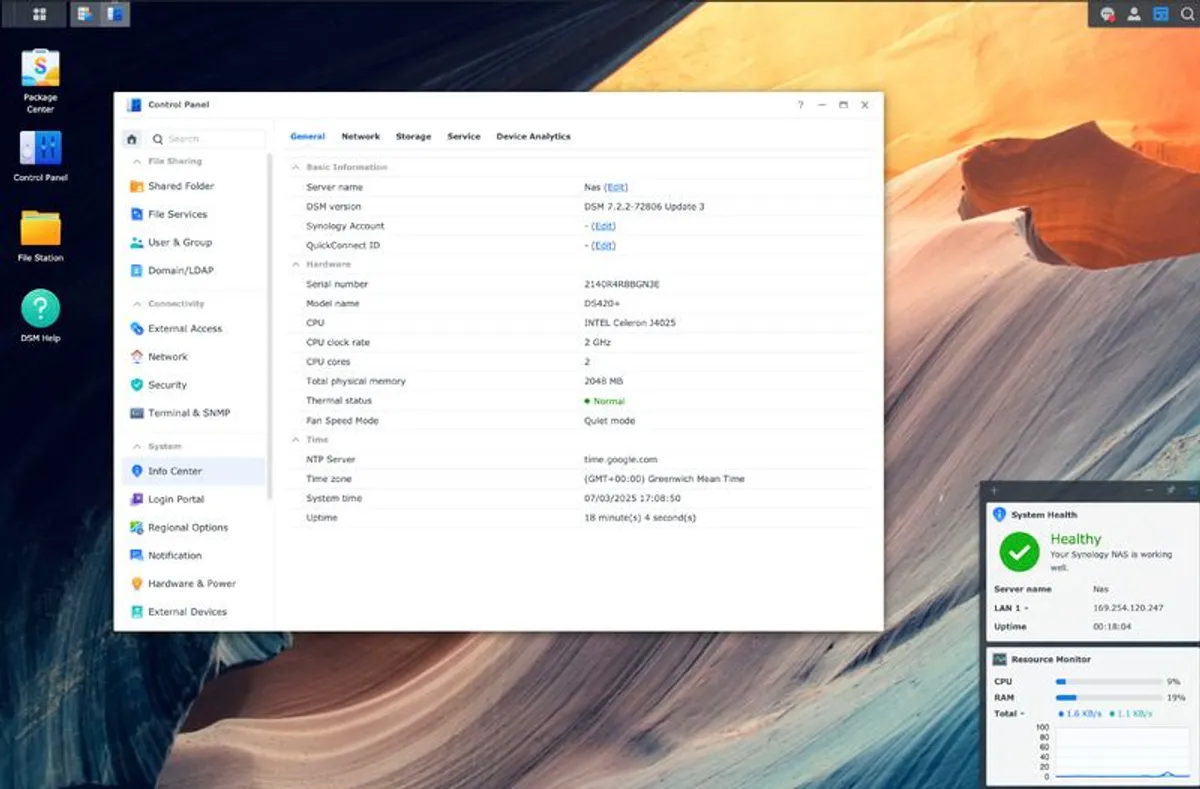The height and width of the screenshot is (789, 1200).
Task: Open Shared Folder in sidebar
Action: 193,186
